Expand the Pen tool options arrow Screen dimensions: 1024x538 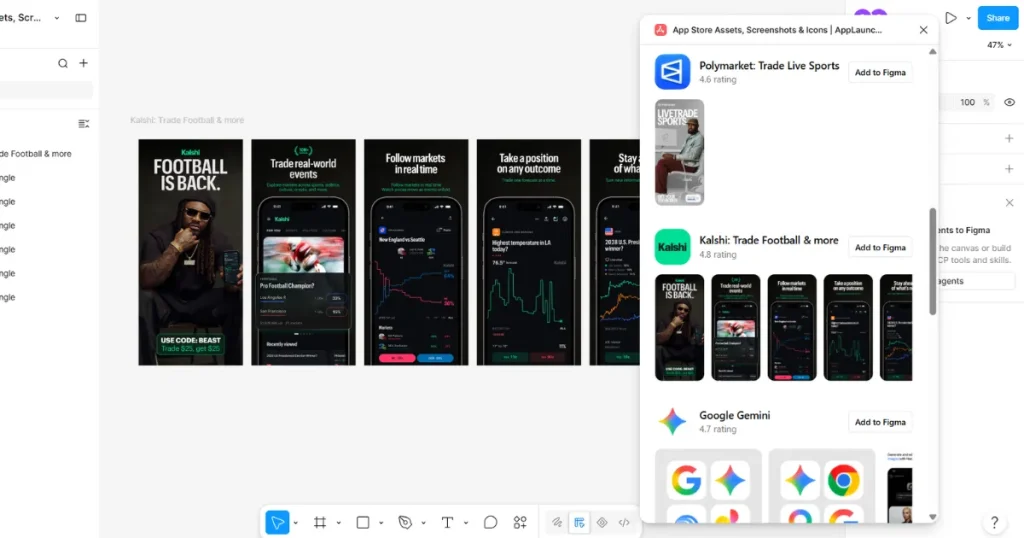point(423,523)
